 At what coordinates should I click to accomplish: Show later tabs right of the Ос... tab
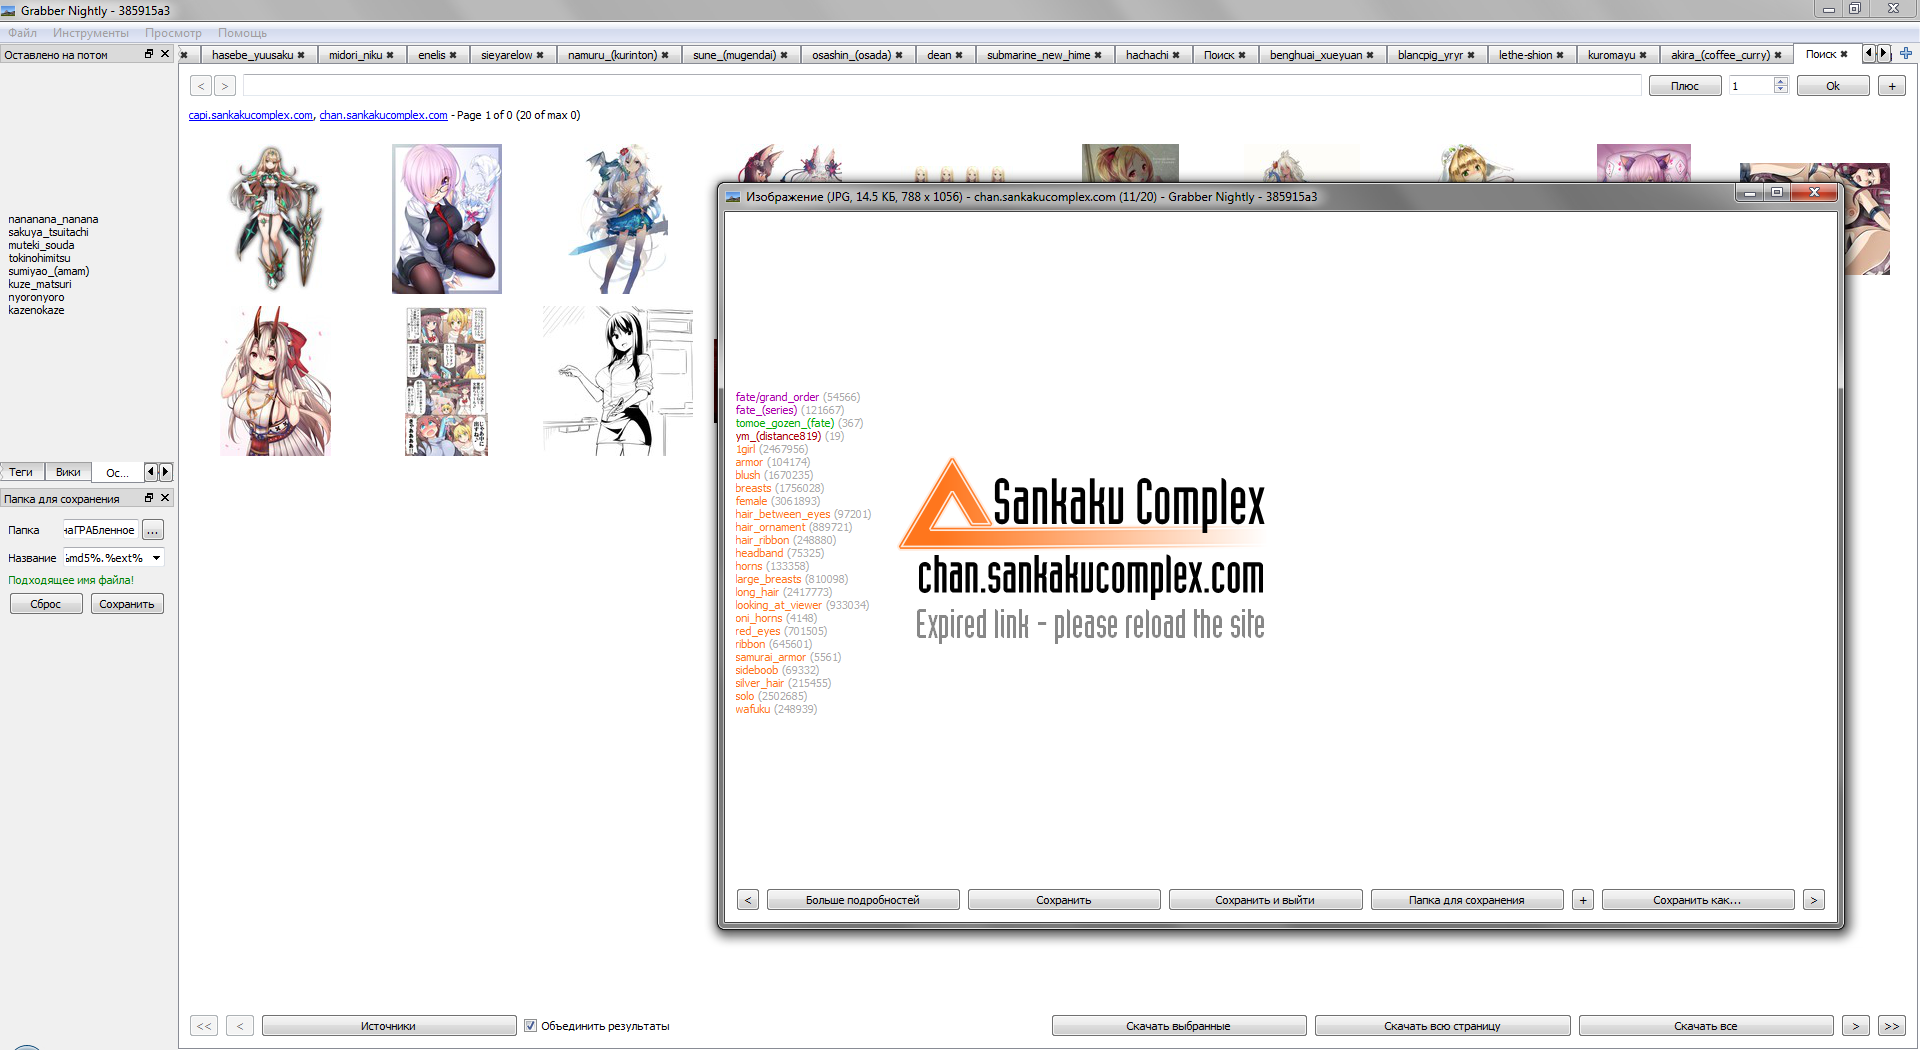click(x=166, y=472)
